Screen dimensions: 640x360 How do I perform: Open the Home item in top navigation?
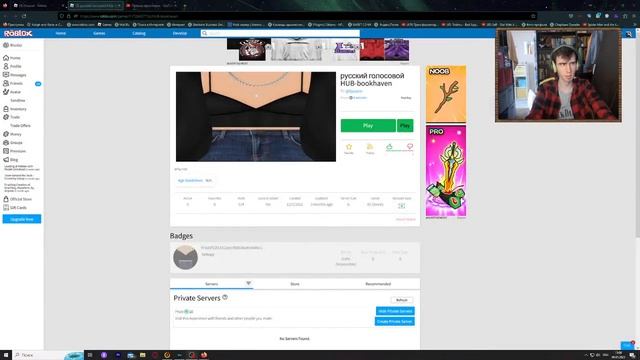61,33
